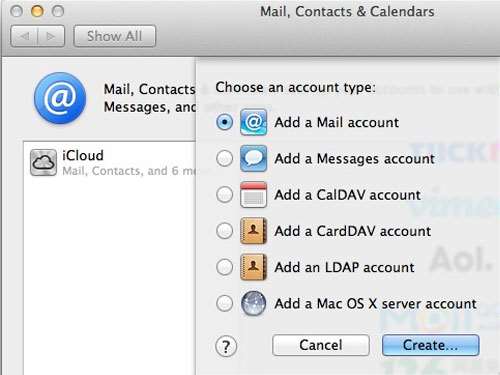Image resolution: width=500 pixels, height=375 pixels.
Task: Select the Add an LDAP account radio button
Action: (225, 267)
